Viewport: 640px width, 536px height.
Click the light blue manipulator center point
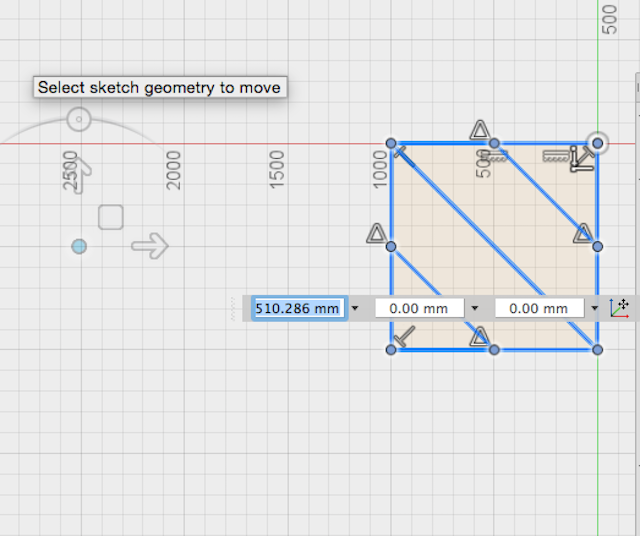coord(79,247)
